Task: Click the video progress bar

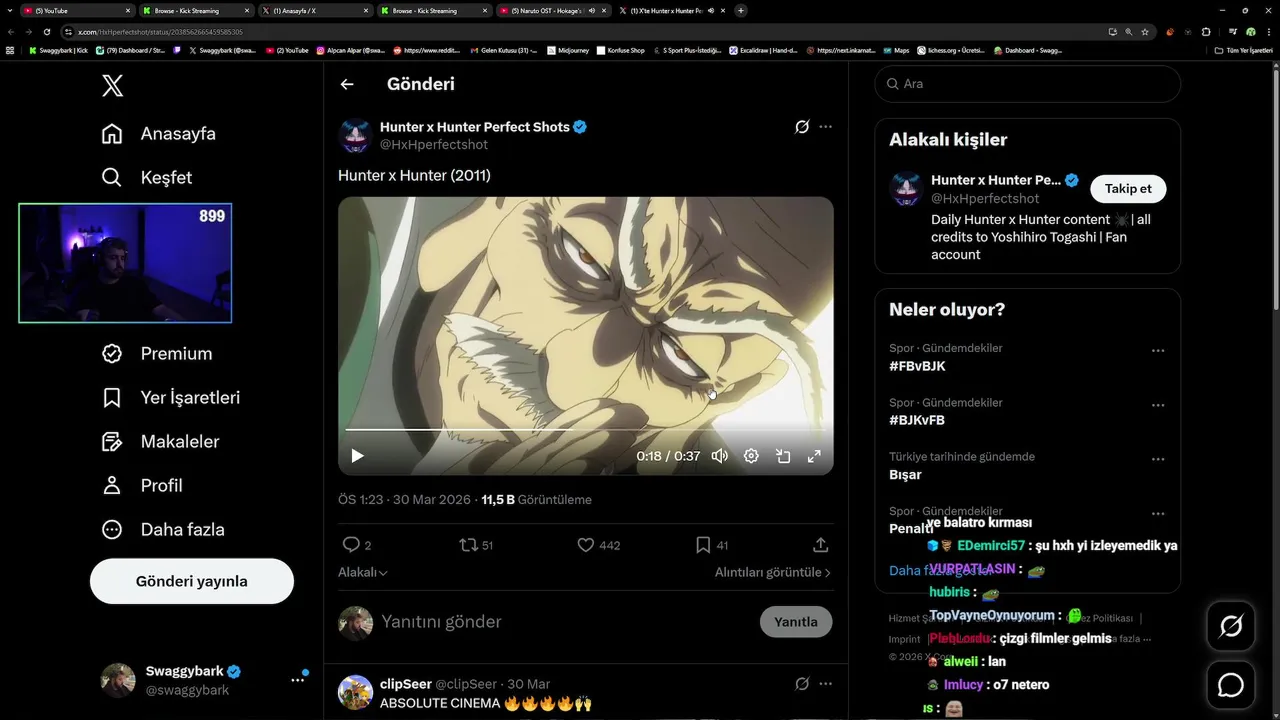Action: [x=586, y=430]
